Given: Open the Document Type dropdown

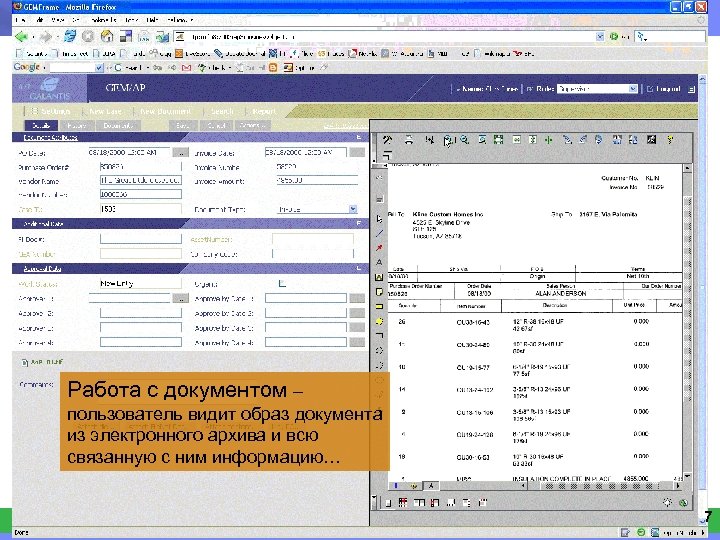Looking at the screenshot, I should click(x=353, y=209).
